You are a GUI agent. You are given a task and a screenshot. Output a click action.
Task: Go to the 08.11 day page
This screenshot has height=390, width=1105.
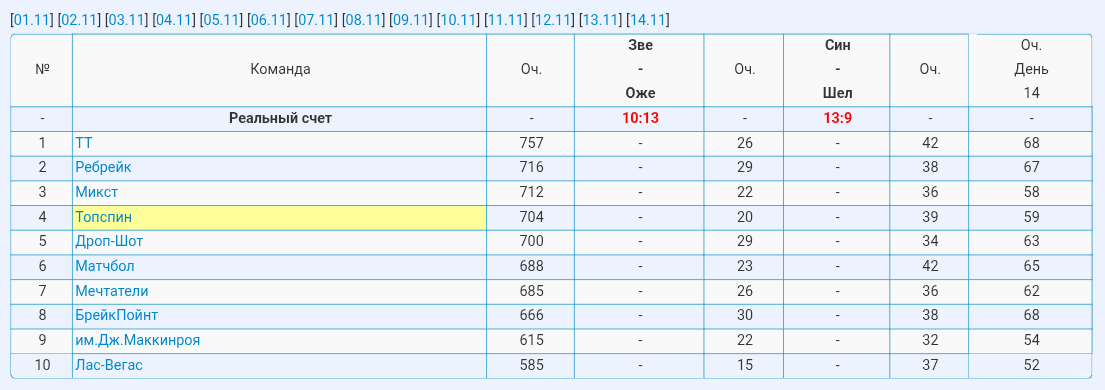click(x=363, y=20)
